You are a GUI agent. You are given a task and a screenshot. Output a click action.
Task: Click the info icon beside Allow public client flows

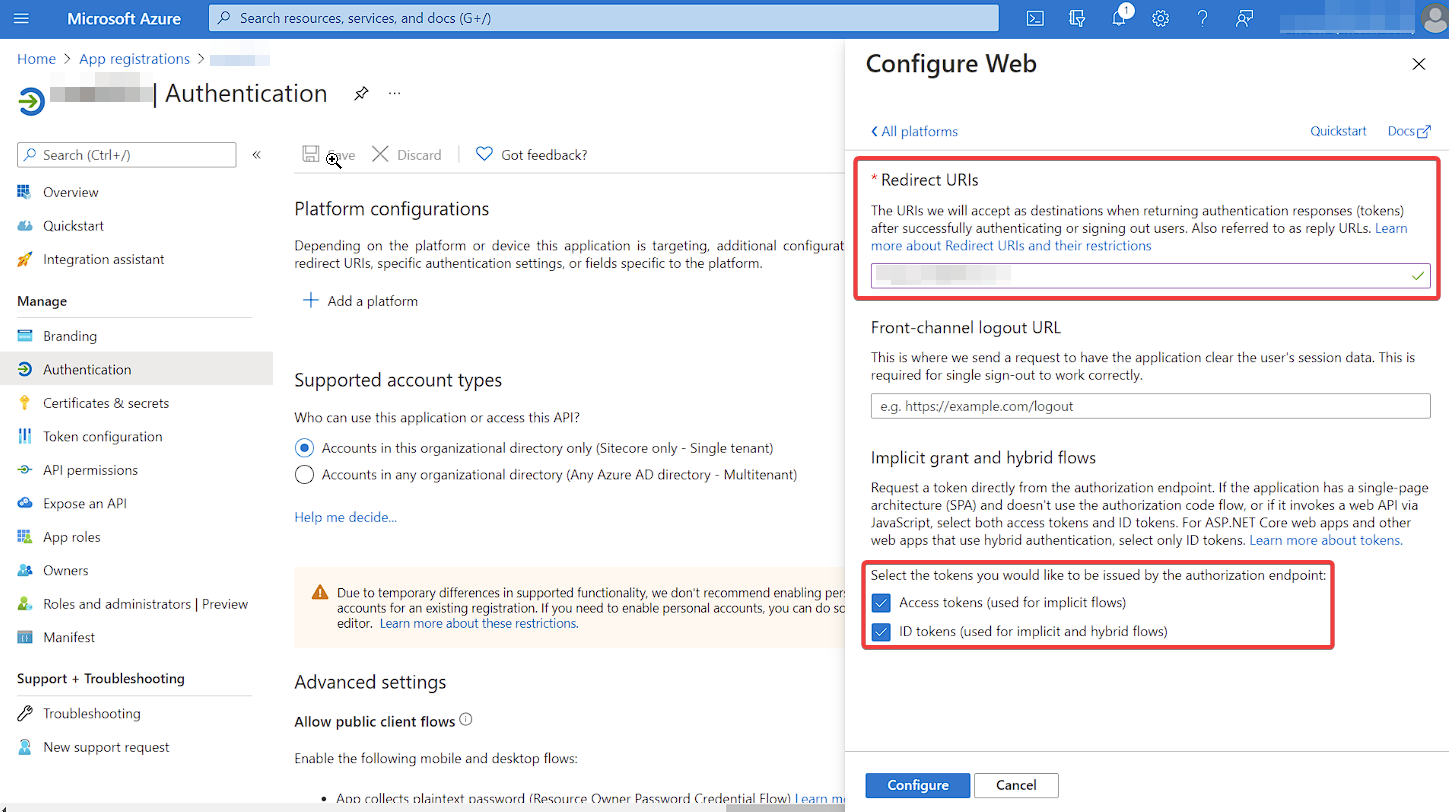(x=466, y=720)
